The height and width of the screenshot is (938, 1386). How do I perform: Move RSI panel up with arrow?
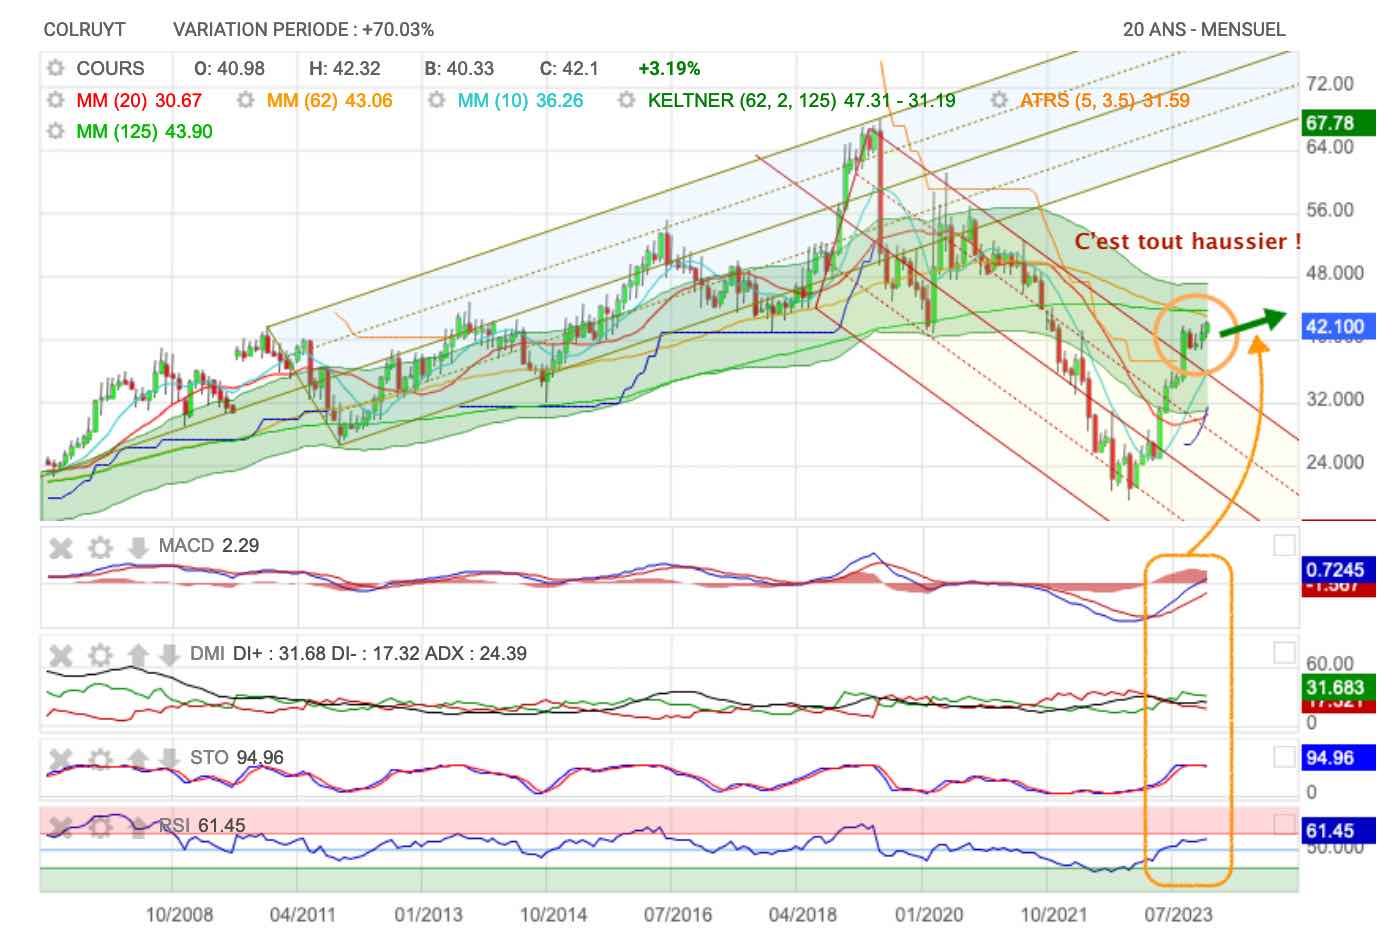[x=138, y=827]
